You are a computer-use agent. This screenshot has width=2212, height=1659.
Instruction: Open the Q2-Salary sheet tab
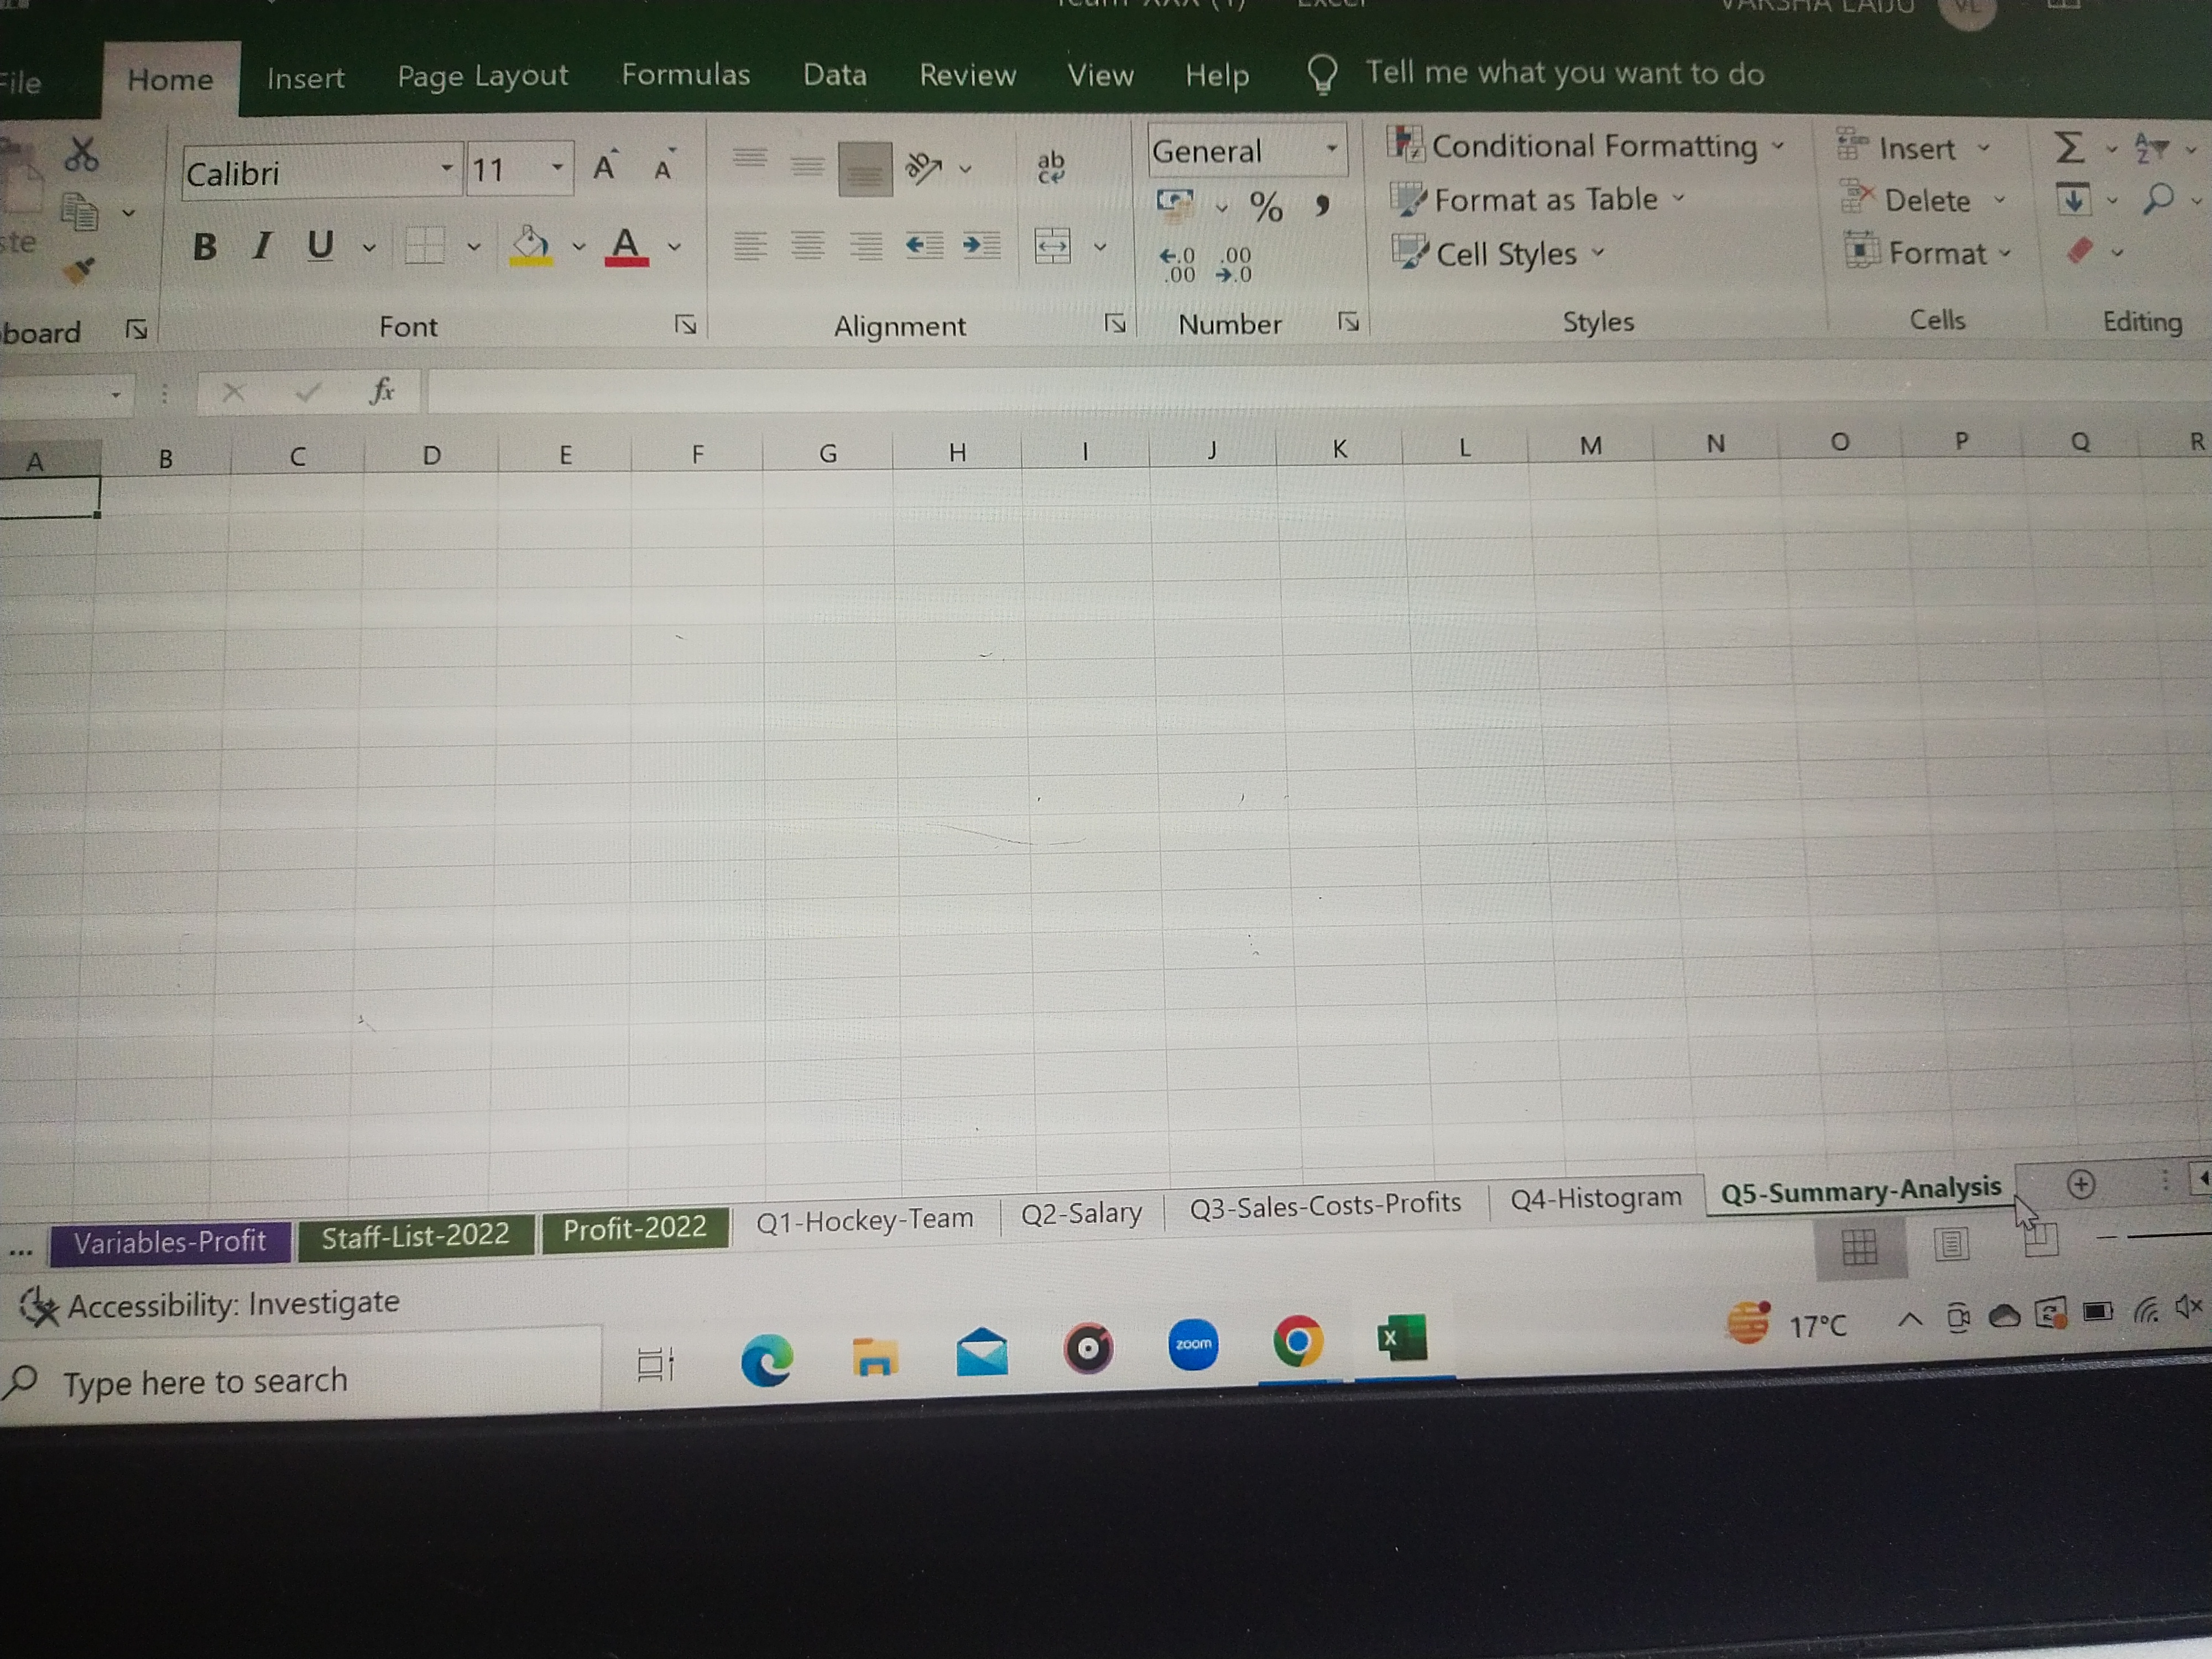1081,1213
